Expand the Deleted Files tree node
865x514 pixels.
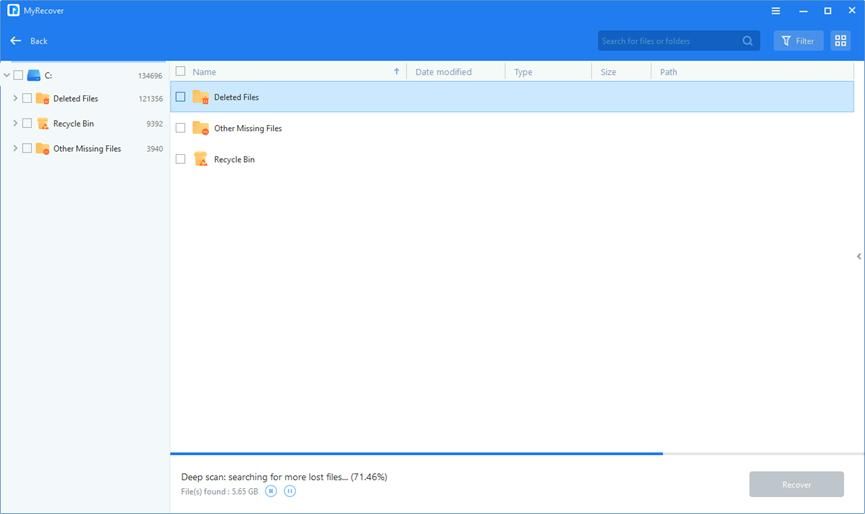tap(15, 98)
